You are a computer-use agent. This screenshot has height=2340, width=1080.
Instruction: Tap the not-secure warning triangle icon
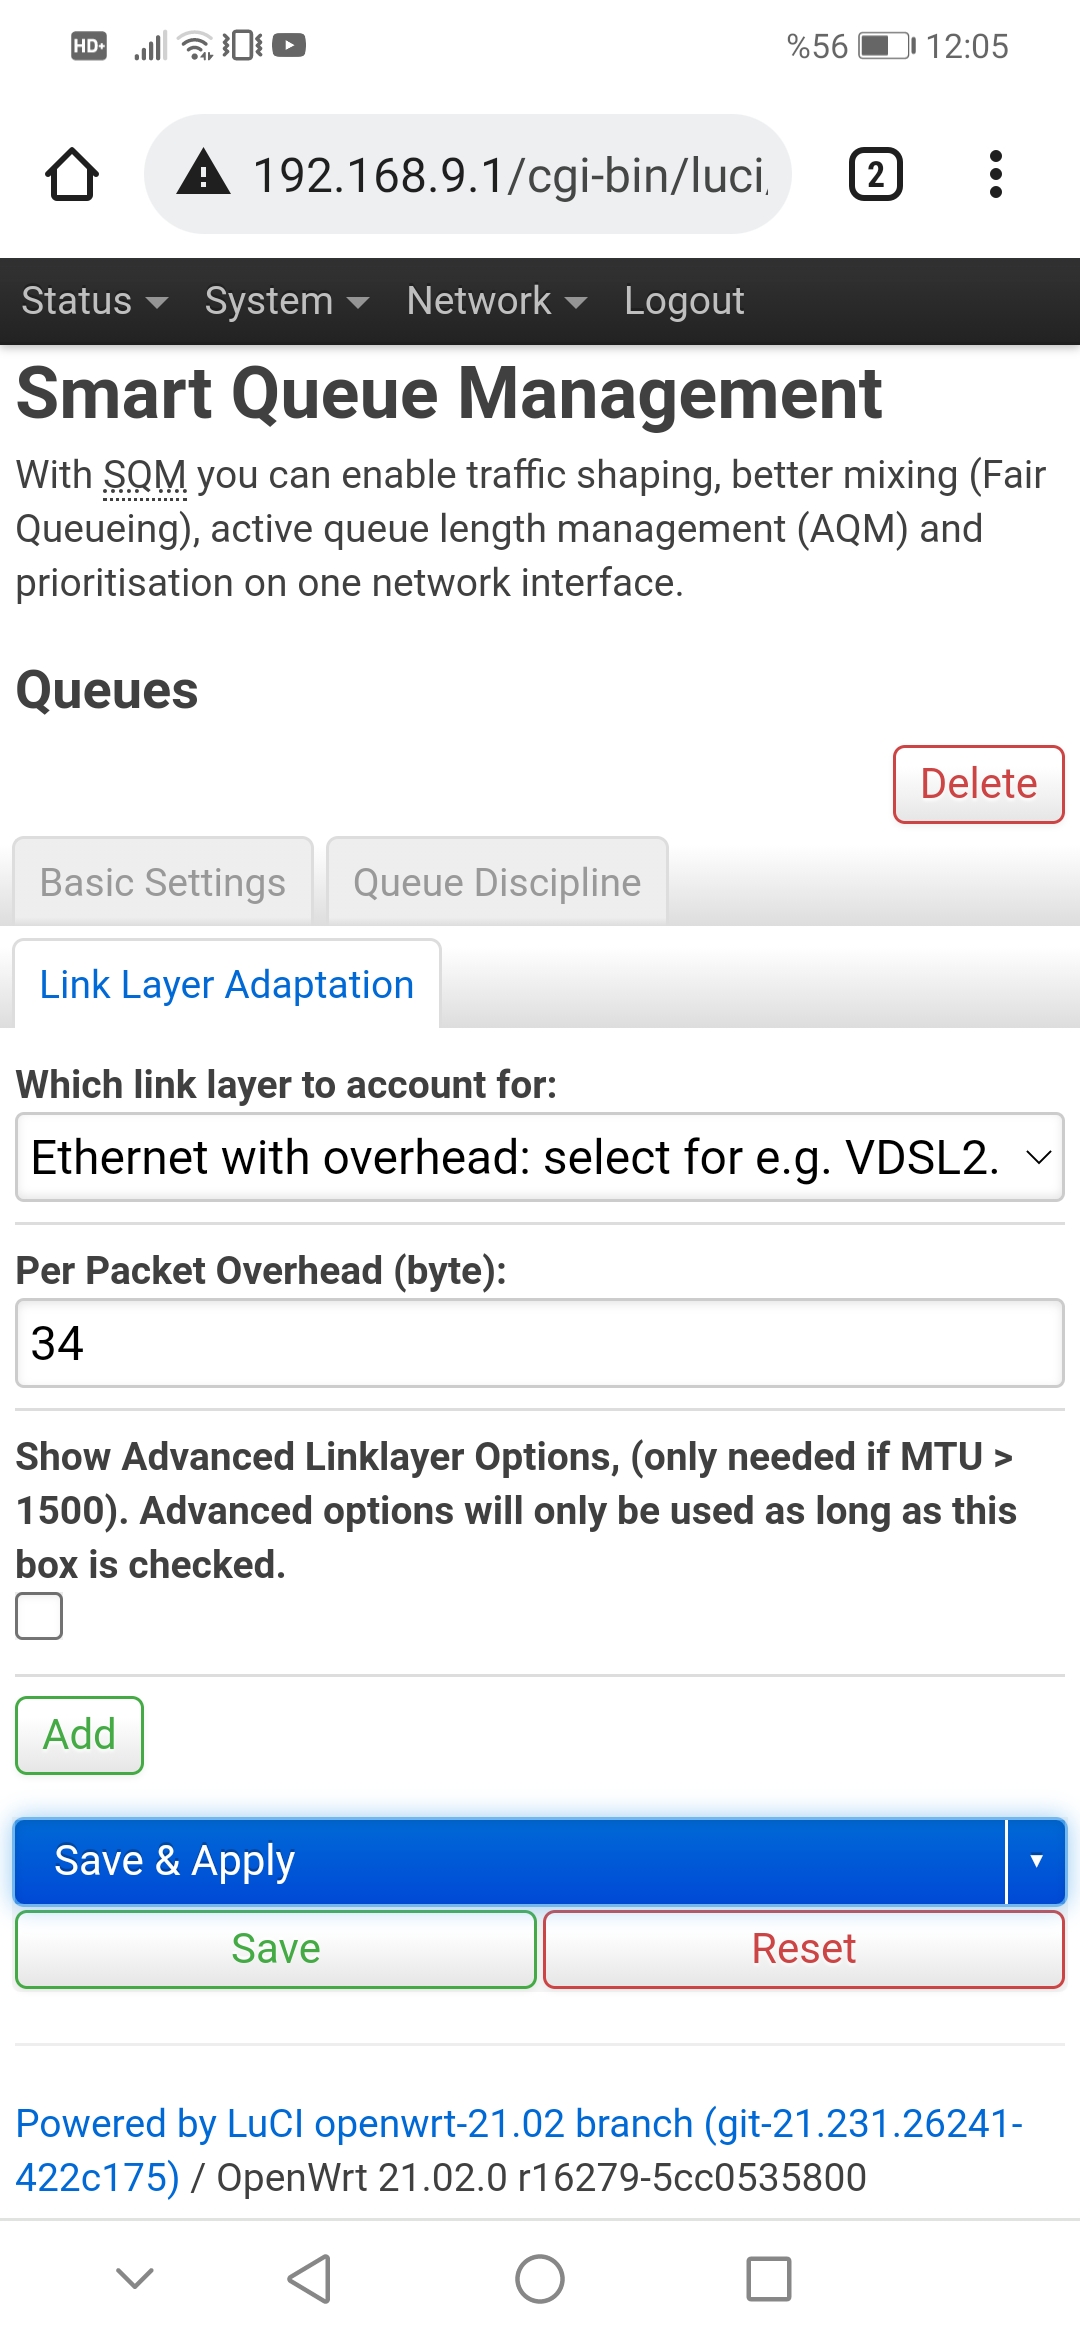(x=204, y=172)
